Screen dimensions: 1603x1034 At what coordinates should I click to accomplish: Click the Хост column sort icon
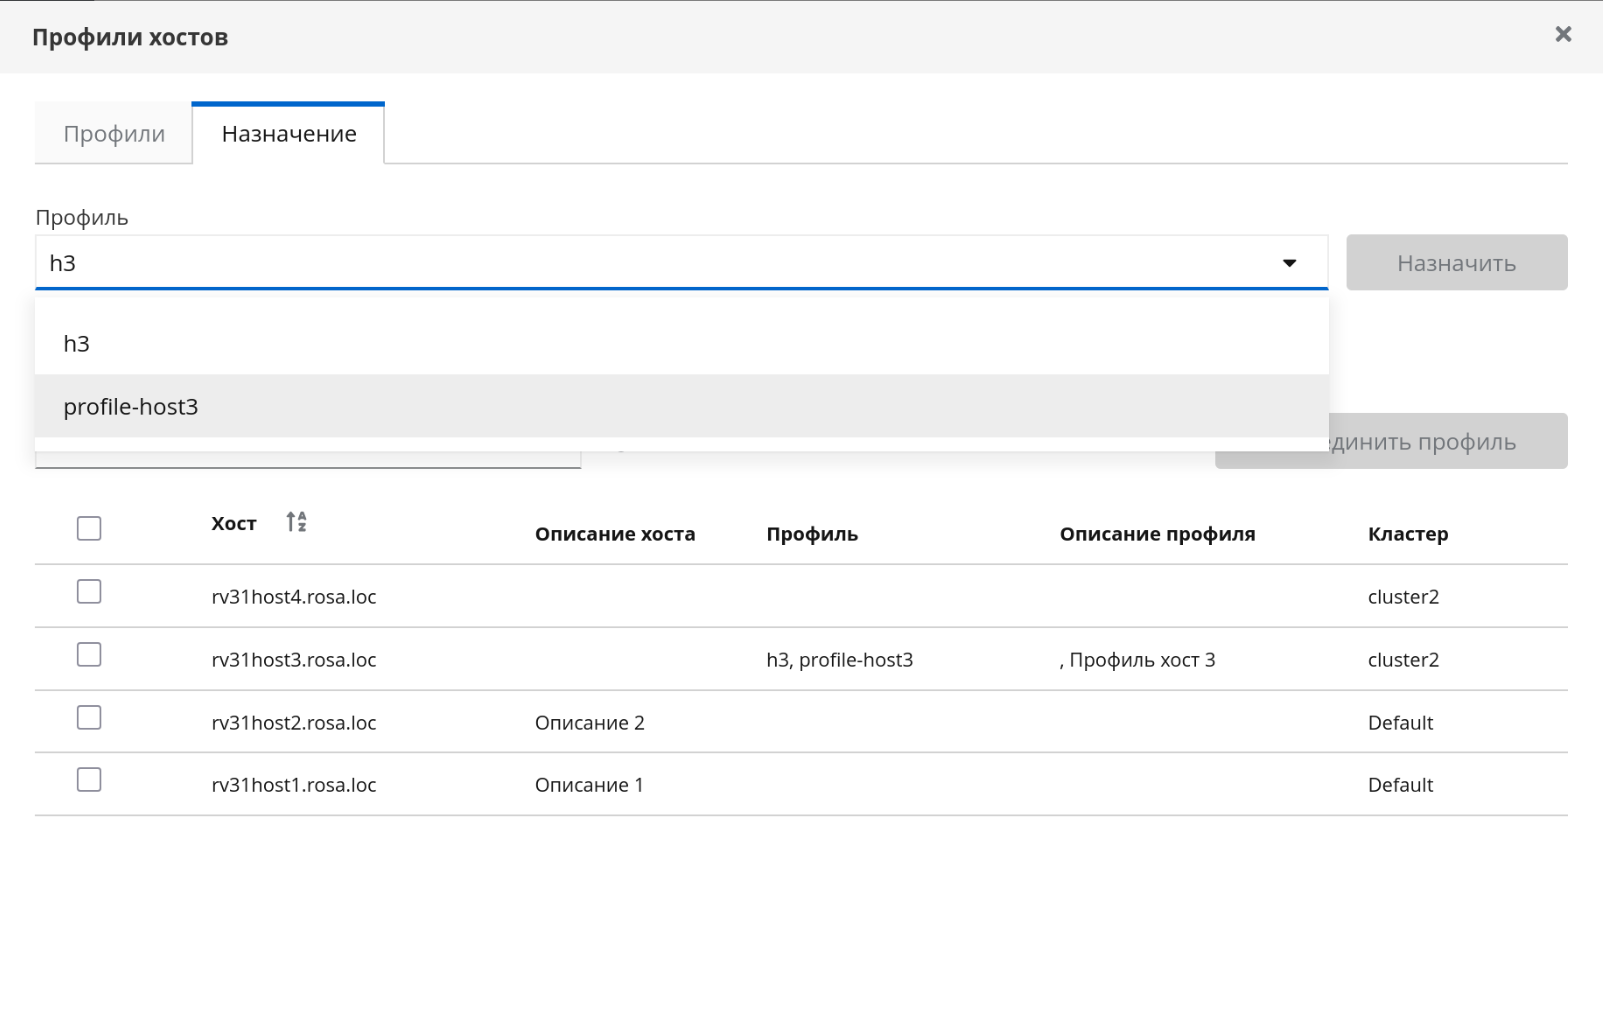[x=296, y=522]
